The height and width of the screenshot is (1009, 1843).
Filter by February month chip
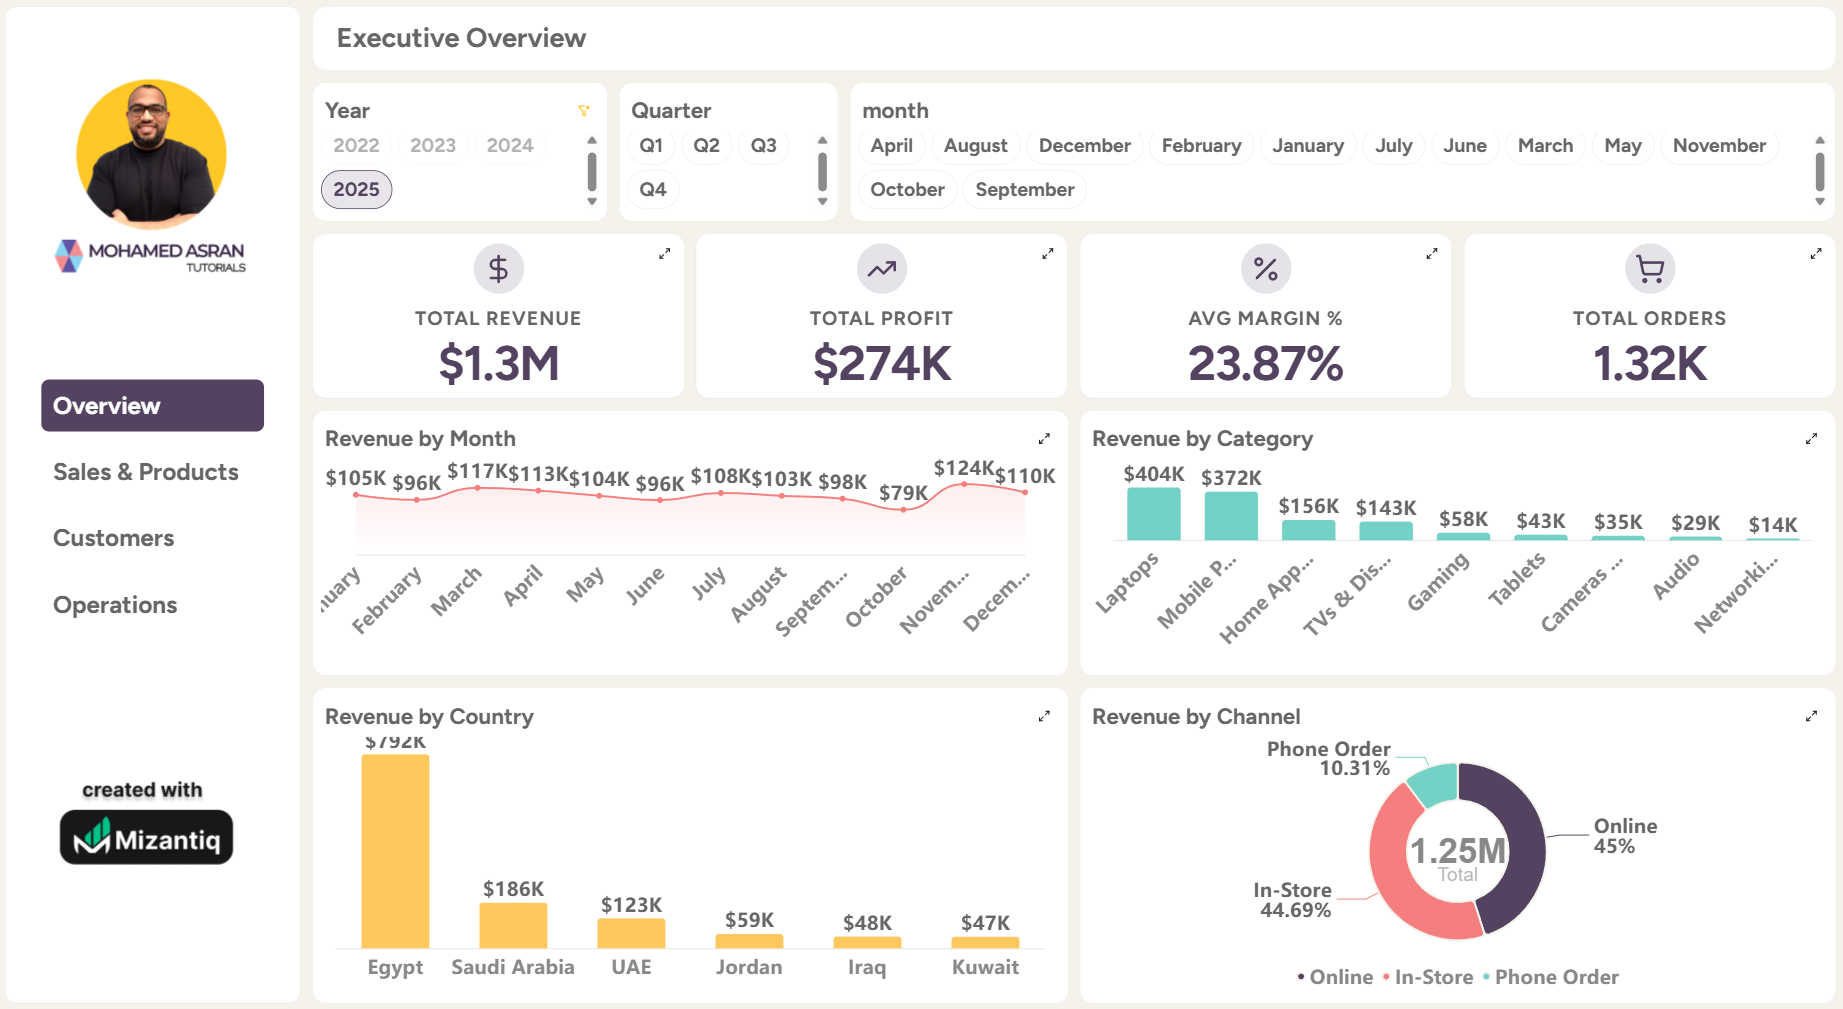pyautogui.click(x=1201, y=145)
